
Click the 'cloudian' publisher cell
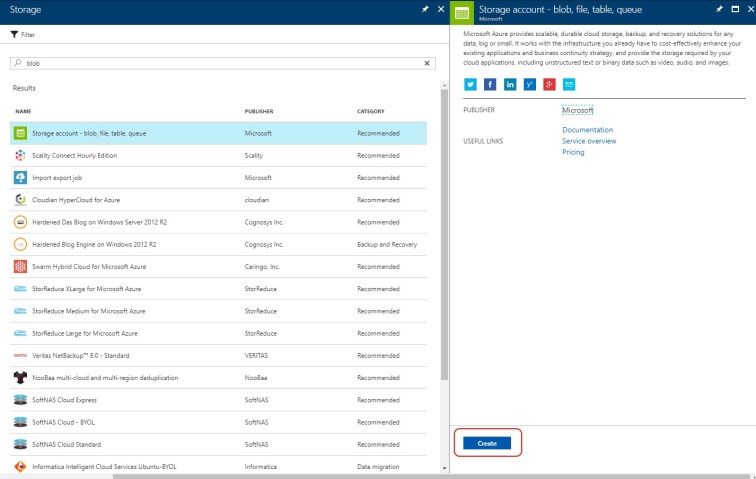pyautogui.click(x=256, y=200)
